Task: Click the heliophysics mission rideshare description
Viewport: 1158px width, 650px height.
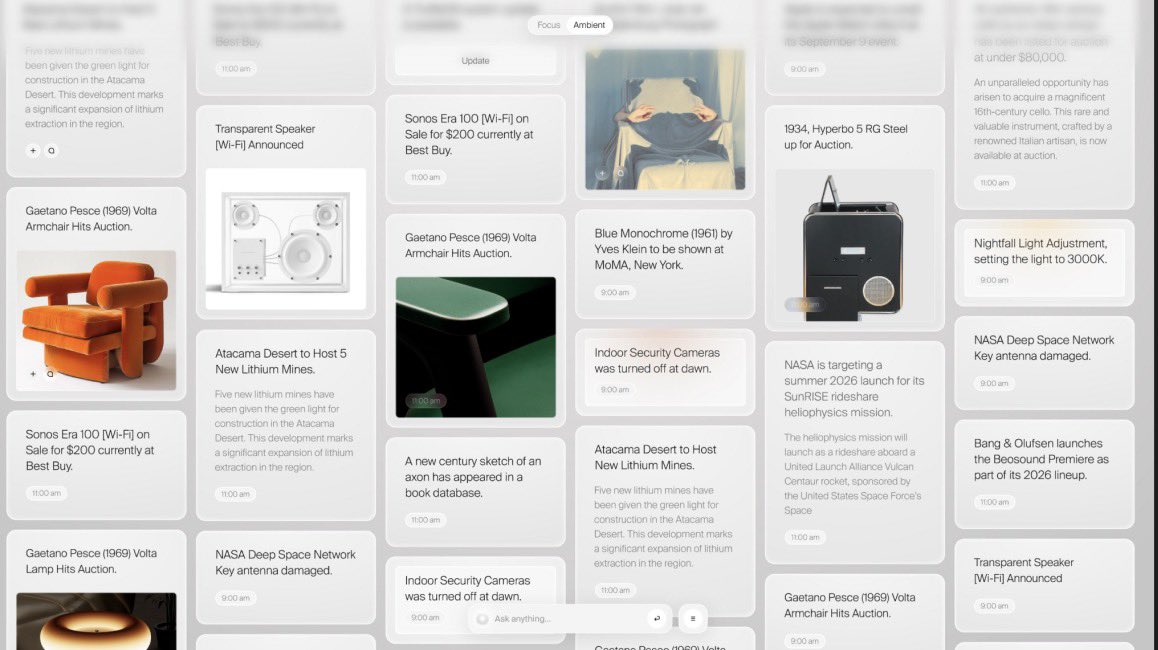Action: click(x=853, y=474)
